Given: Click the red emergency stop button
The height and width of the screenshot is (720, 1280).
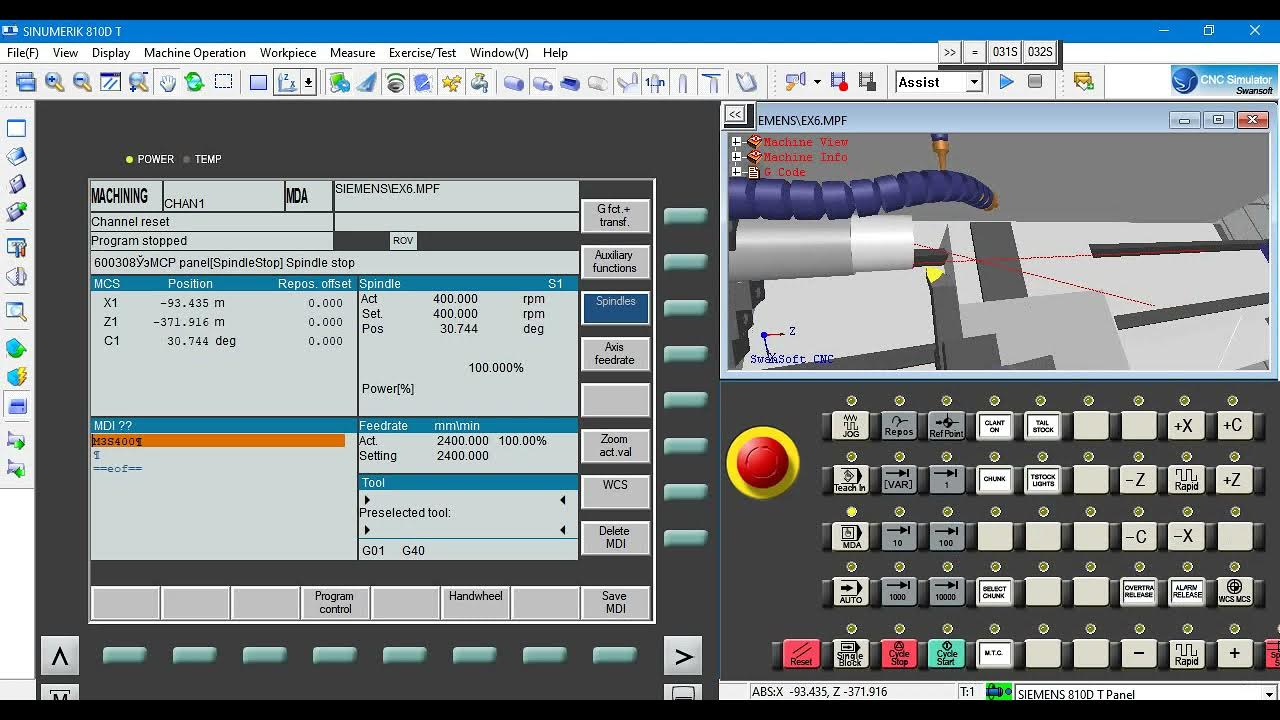Looking at the screenshot, I should point(762,462).
